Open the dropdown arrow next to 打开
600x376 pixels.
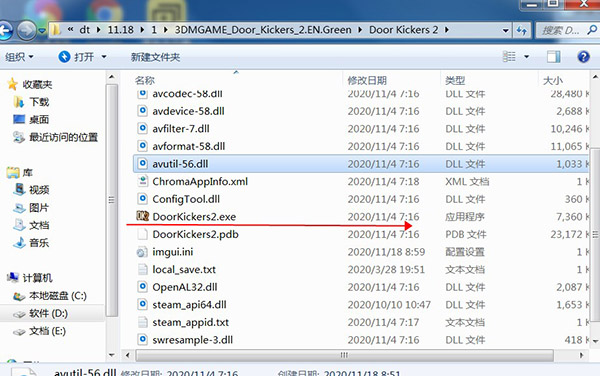tap(104, 57)
